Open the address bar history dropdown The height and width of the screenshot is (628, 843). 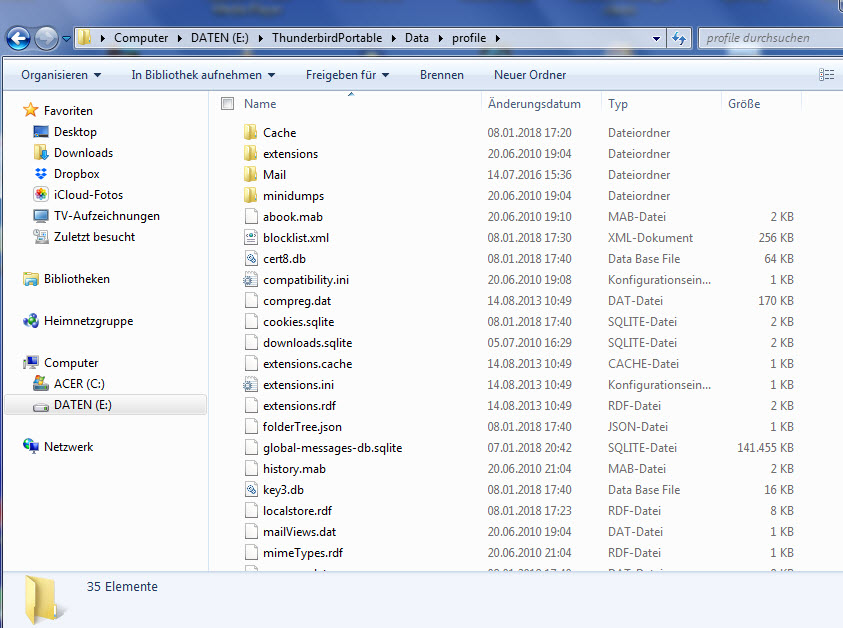[656, 38]
